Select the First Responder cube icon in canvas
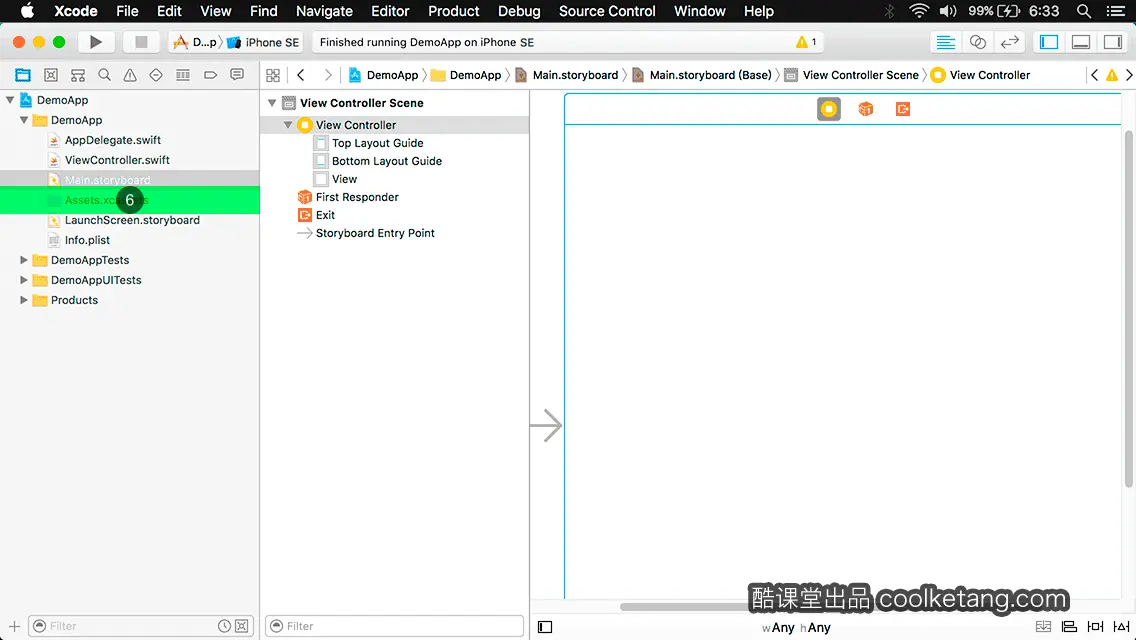 (x=866, y=109)
